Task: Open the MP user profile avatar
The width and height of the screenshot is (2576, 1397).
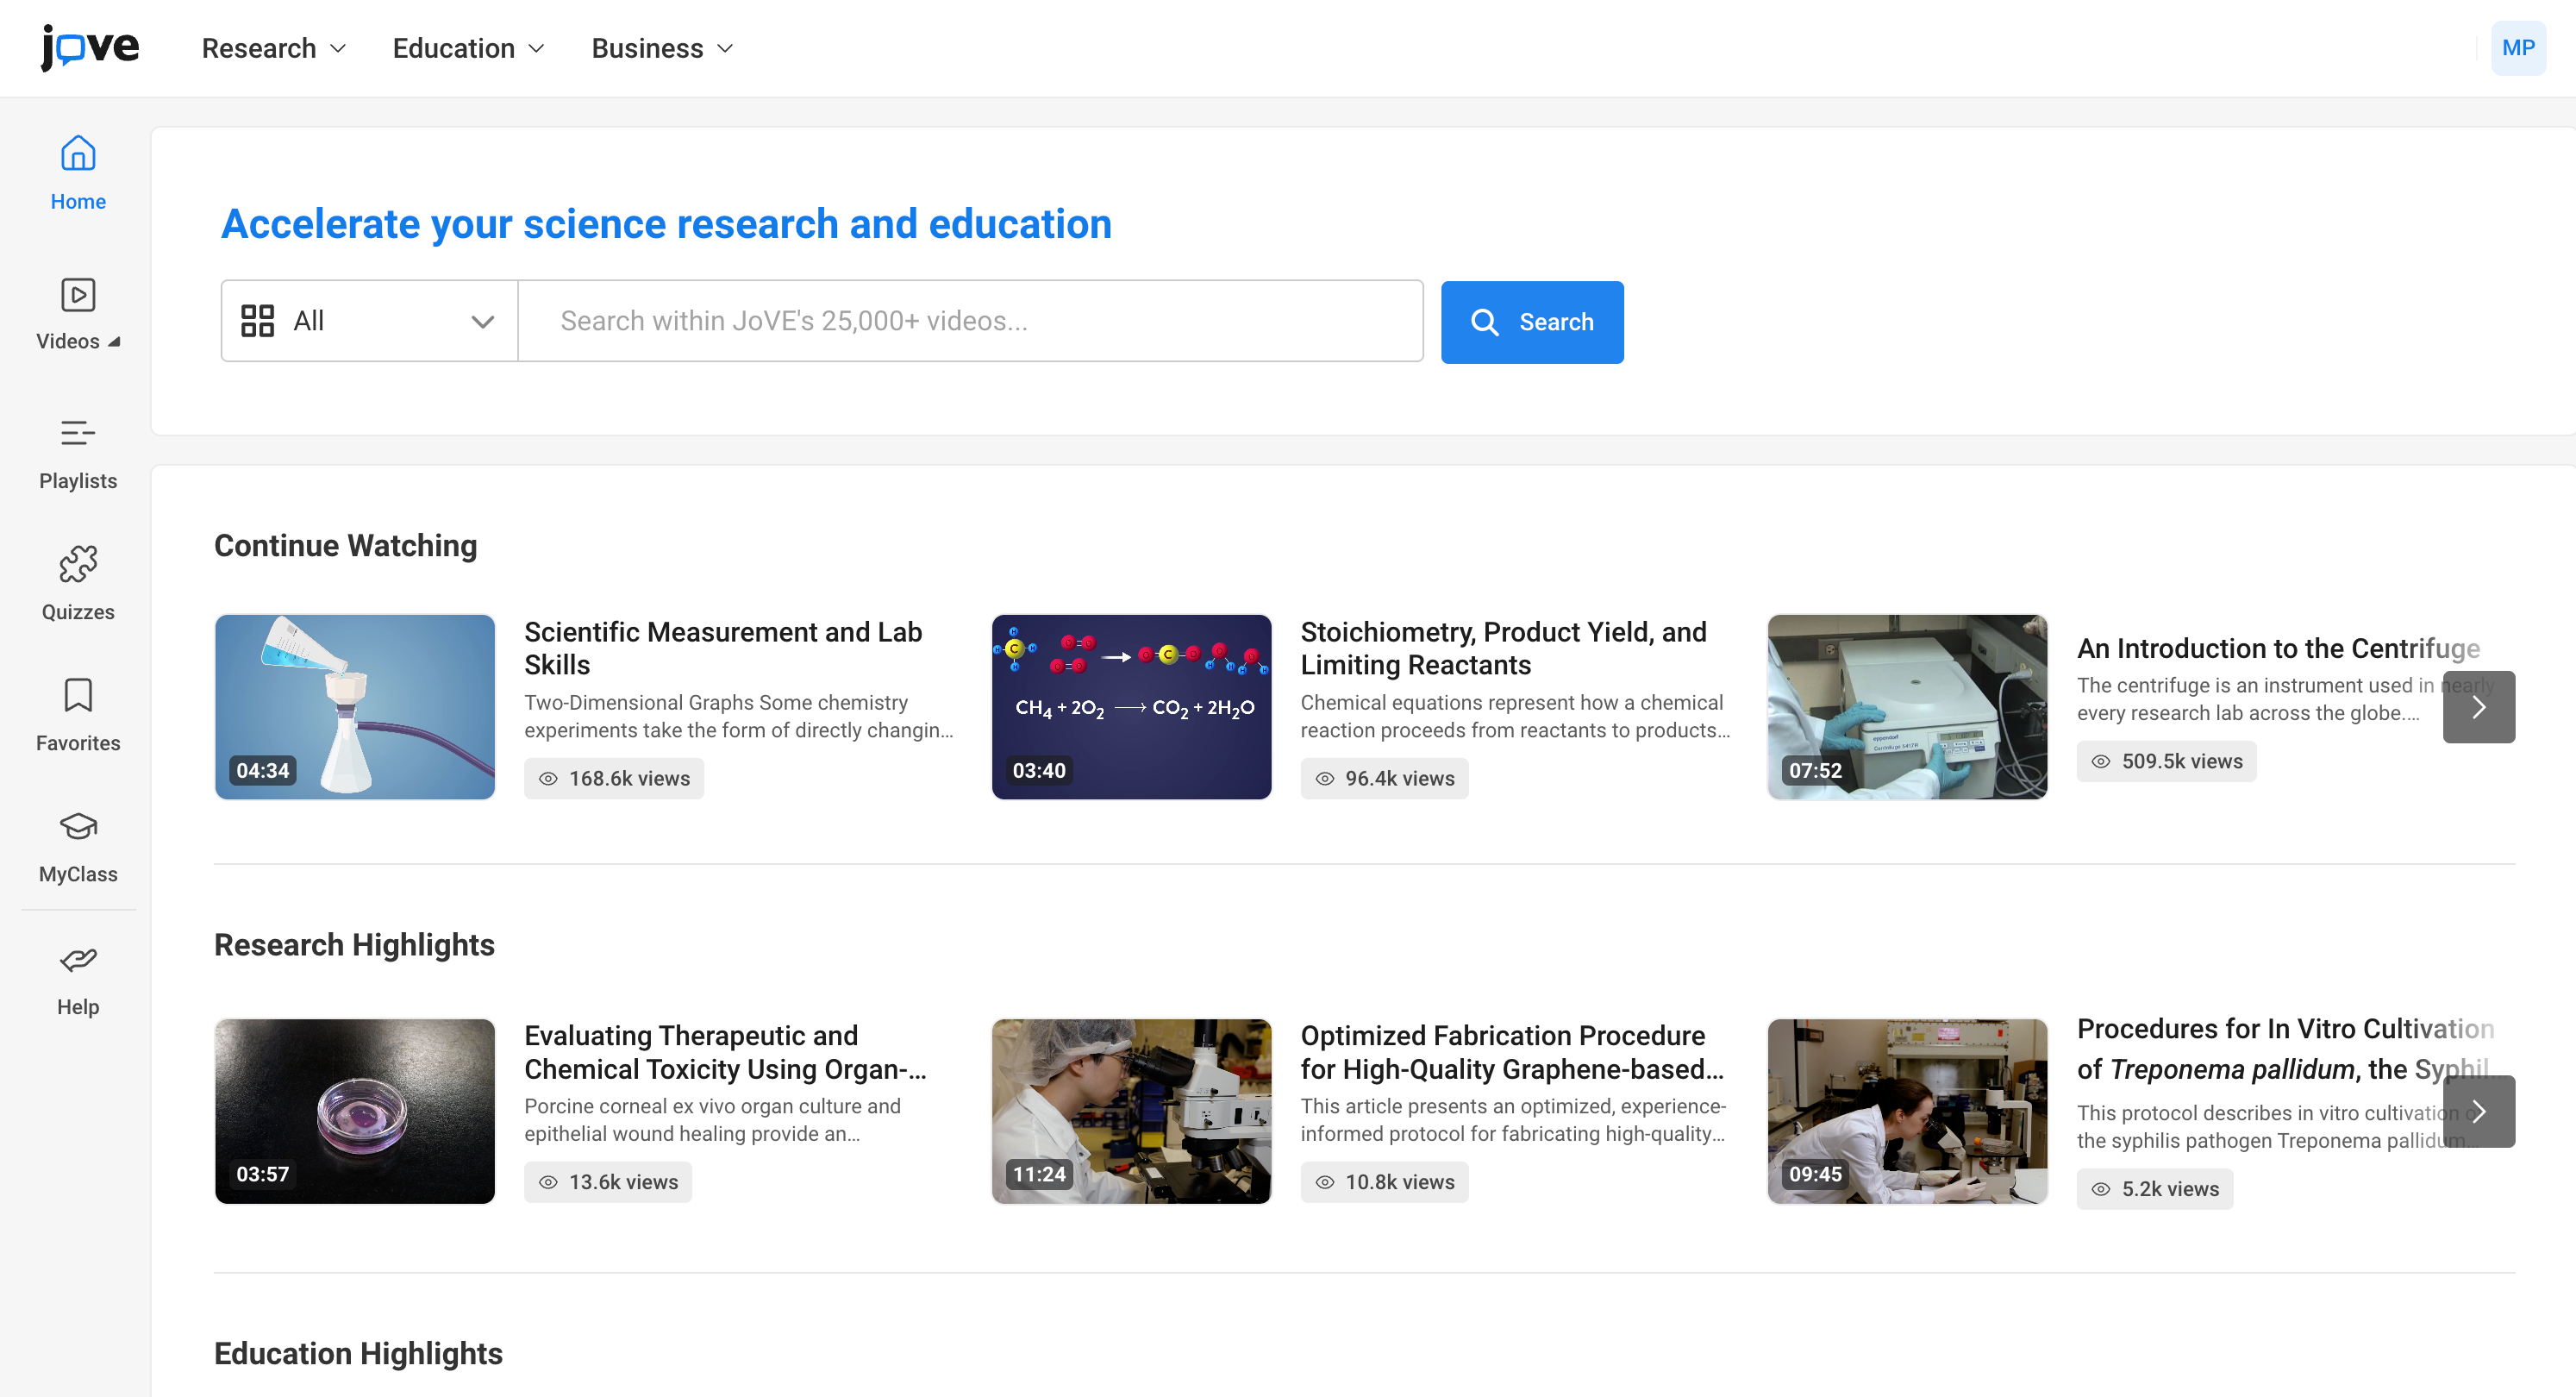Action: click(2517, 48)
